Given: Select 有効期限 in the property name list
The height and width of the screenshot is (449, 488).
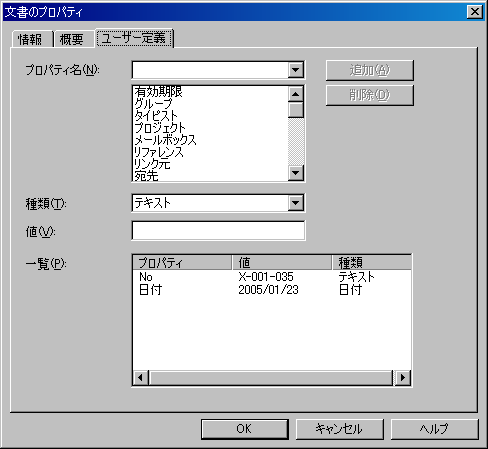Looking at the screenshot, I should (x=210, y=92).
